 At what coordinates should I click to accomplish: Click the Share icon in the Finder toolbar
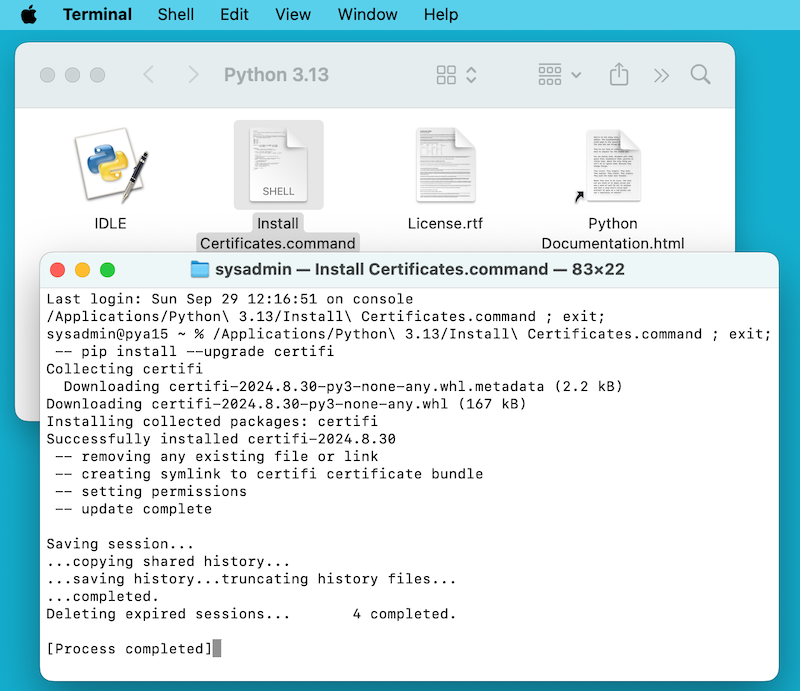point(618,74)
